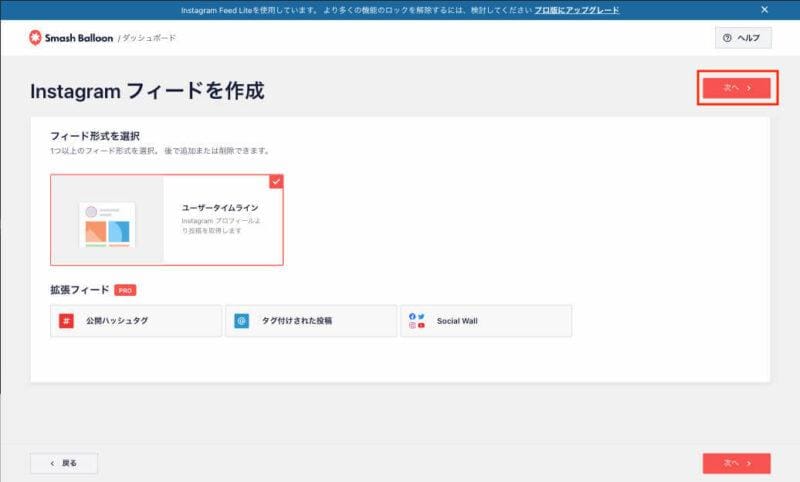Click the Smash Balloon logo icon
Viewport: 800px width, 482px height.
click(36, 38)
